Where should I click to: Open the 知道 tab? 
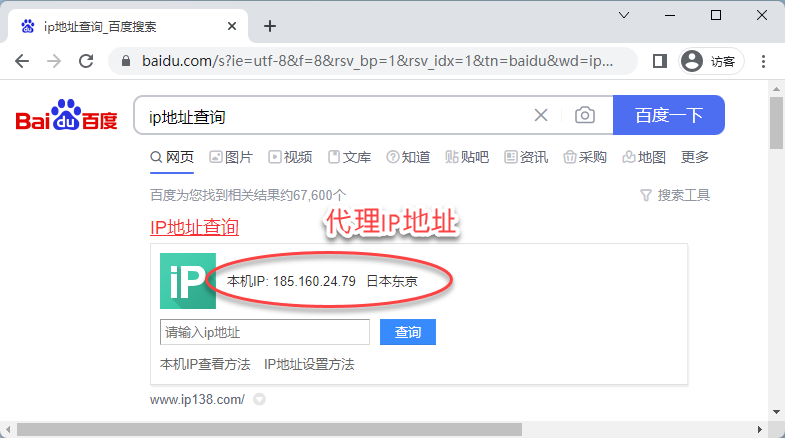tap(408, 157)
